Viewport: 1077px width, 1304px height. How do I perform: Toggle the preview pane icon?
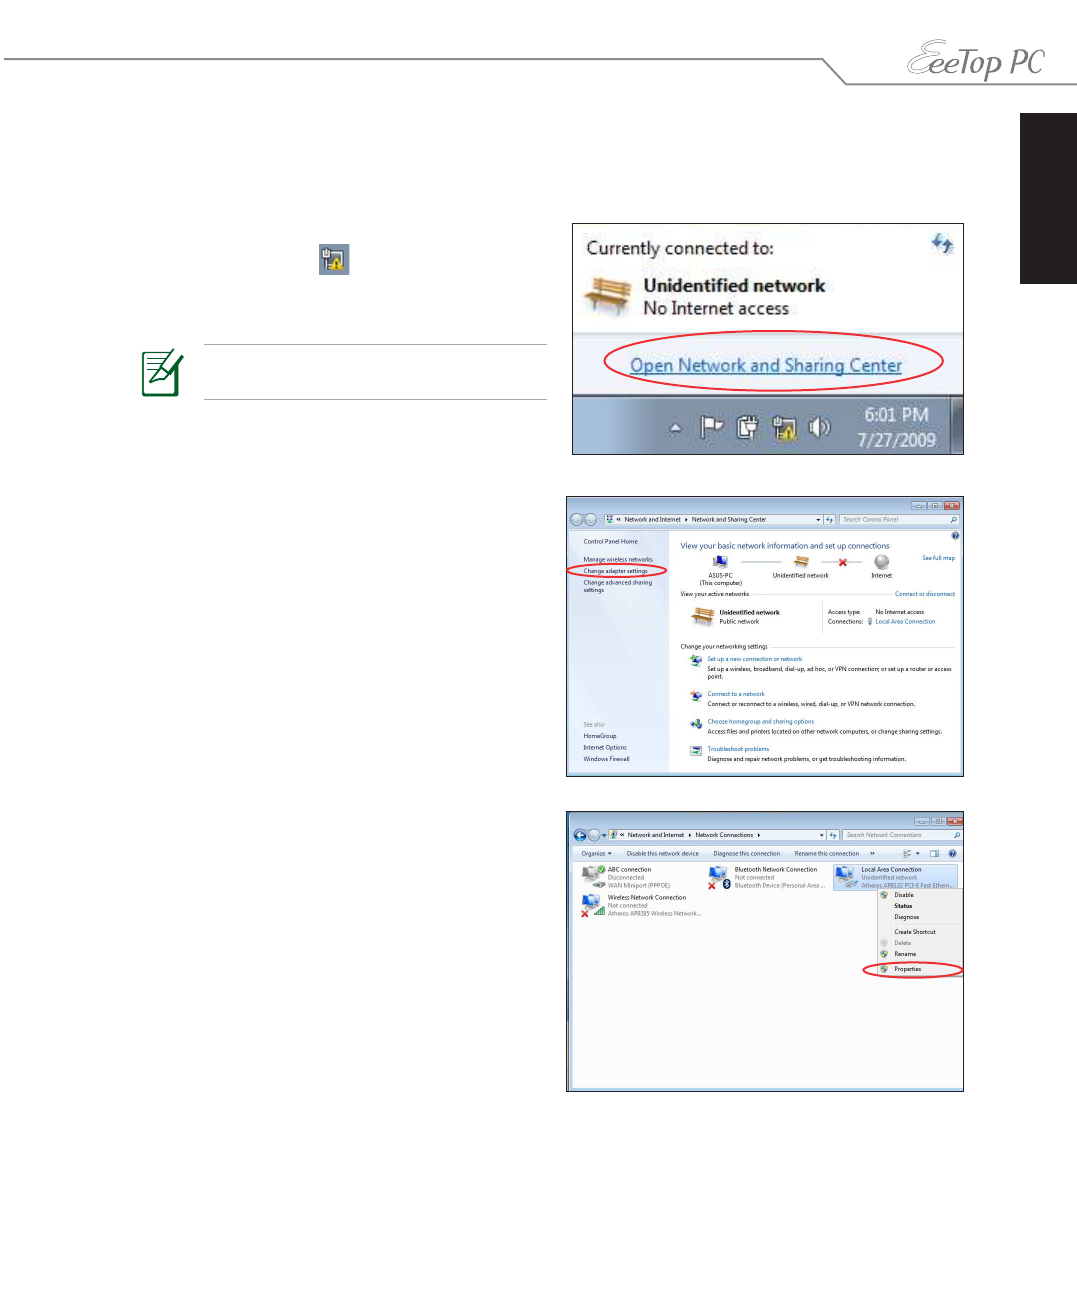934,854
